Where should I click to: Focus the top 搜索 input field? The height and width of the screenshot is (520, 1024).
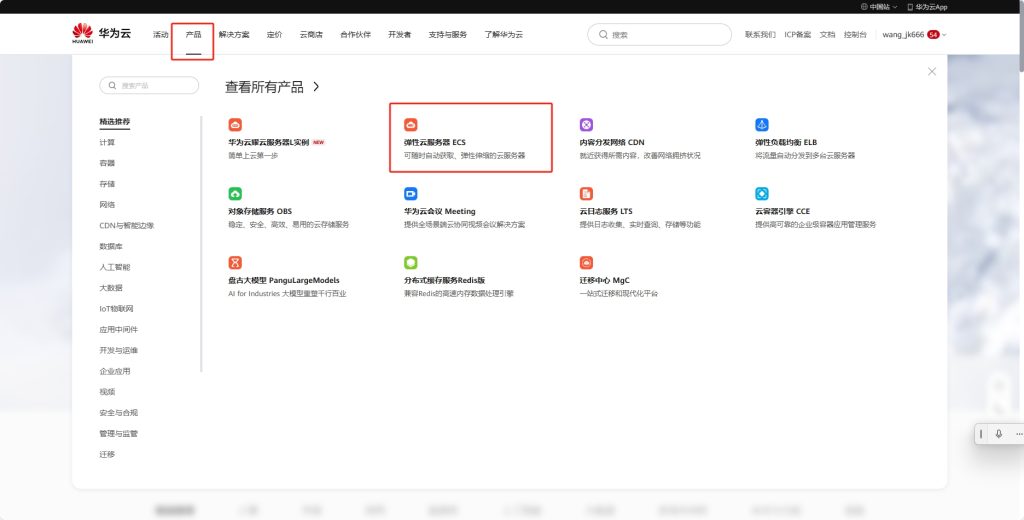tap(660, 35)
